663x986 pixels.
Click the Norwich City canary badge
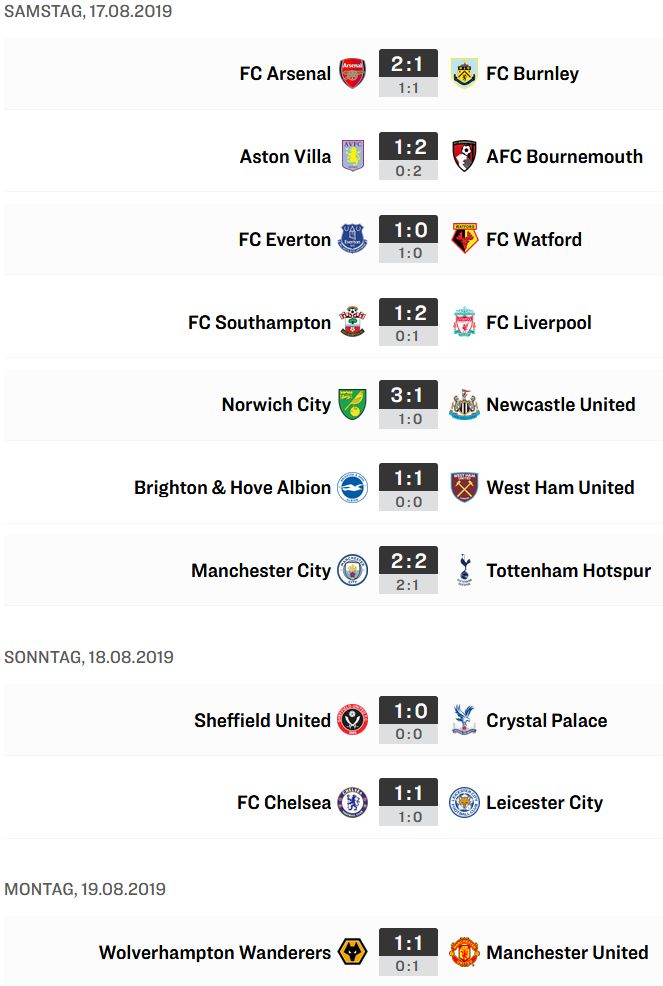[352, 404]
